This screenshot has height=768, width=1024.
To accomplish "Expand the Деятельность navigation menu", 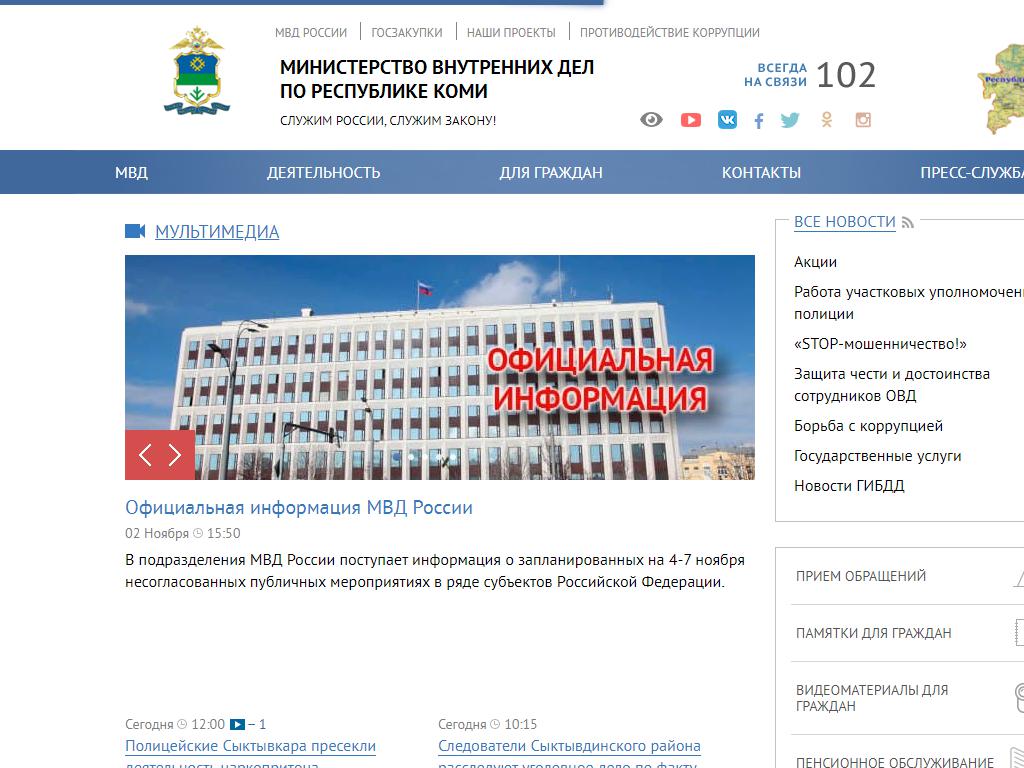I will coord(323,172).
